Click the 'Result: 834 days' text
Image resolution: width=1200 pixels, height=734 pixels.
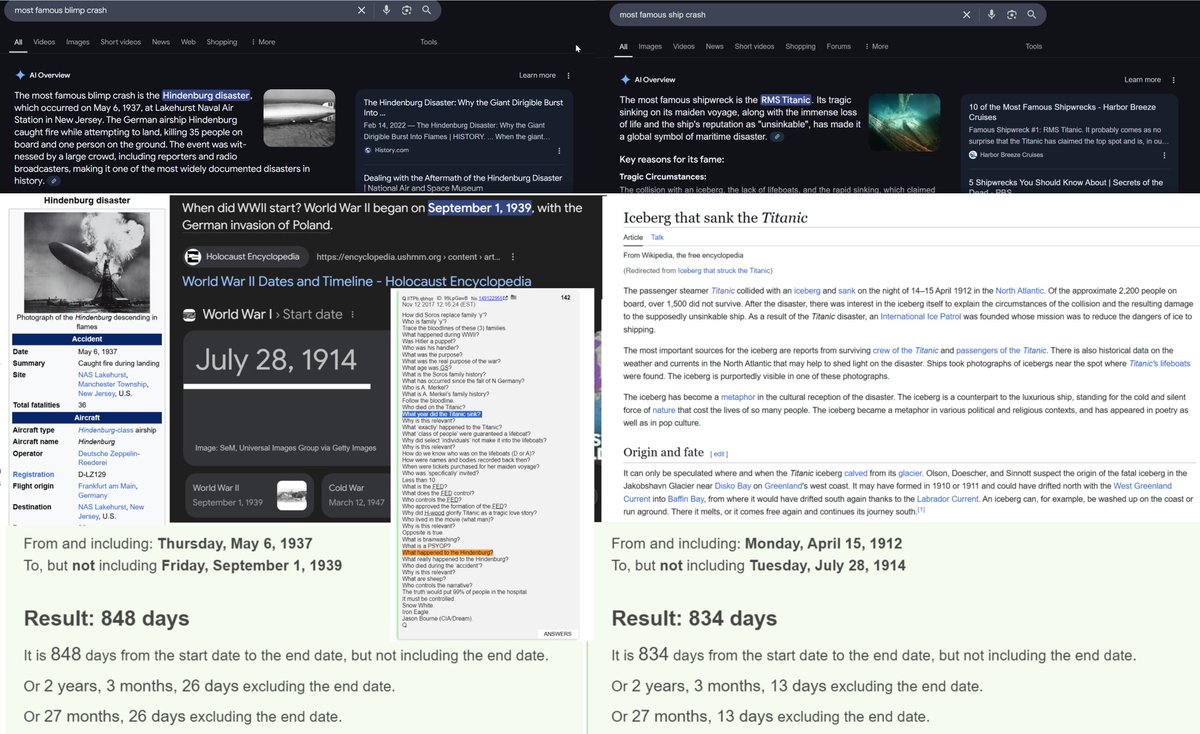coord(694,618)
